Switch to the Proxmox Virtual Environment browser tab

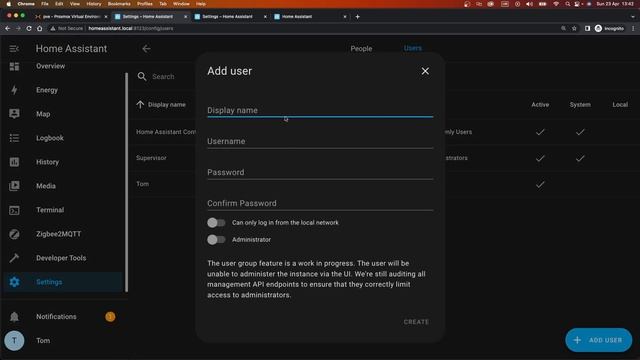pos(70,17)
